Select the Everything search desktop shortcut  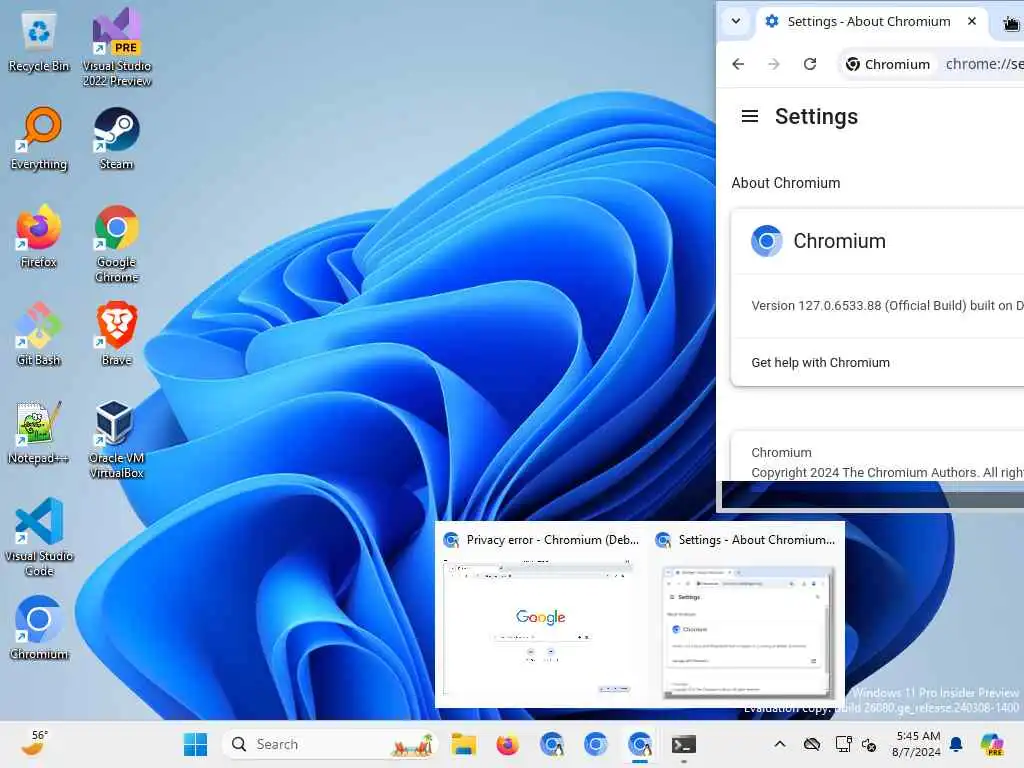[39, 139]
